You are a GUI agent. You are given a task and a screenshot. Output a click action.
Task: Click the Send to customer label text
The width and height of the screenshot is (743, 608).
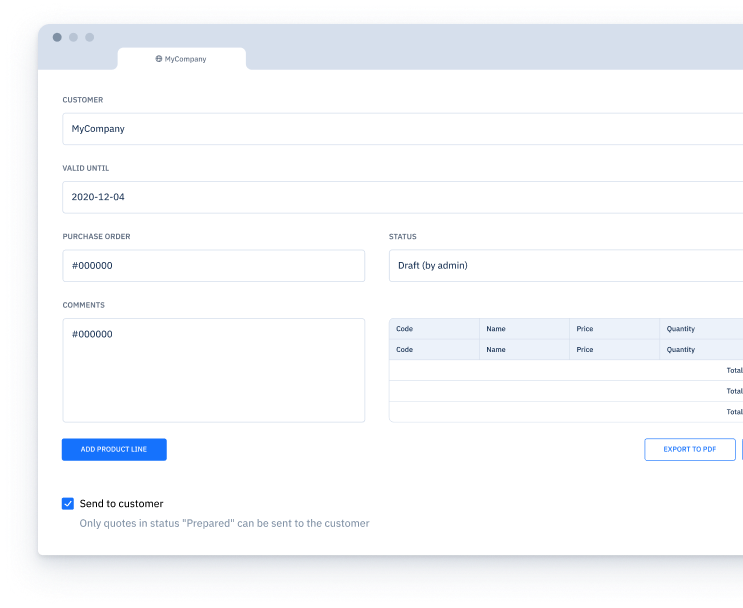point(121,504)
